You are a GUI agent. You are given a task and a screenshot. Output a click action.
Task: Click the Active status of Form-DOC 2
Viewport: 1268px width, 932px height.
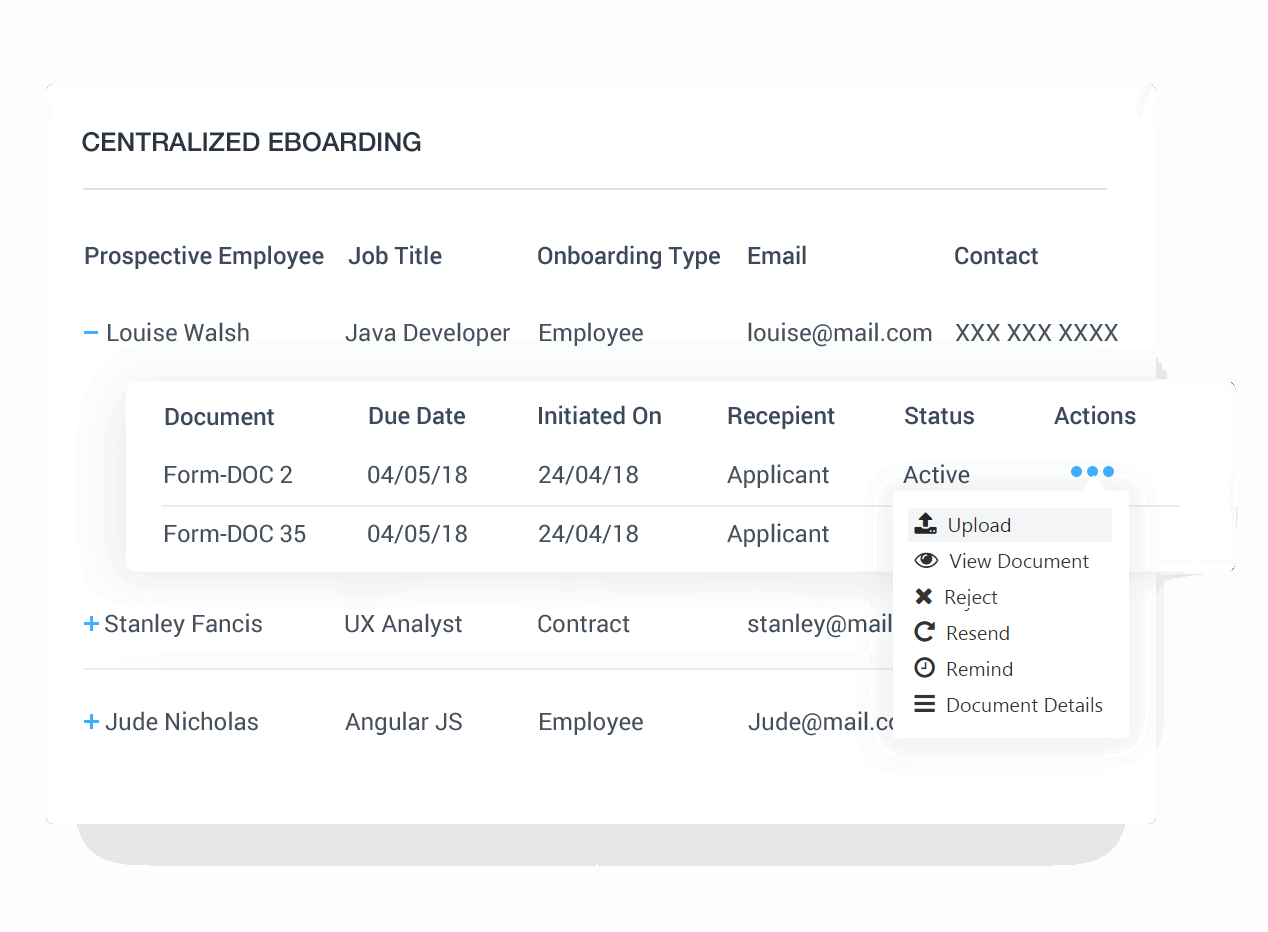tap(937, 475)
